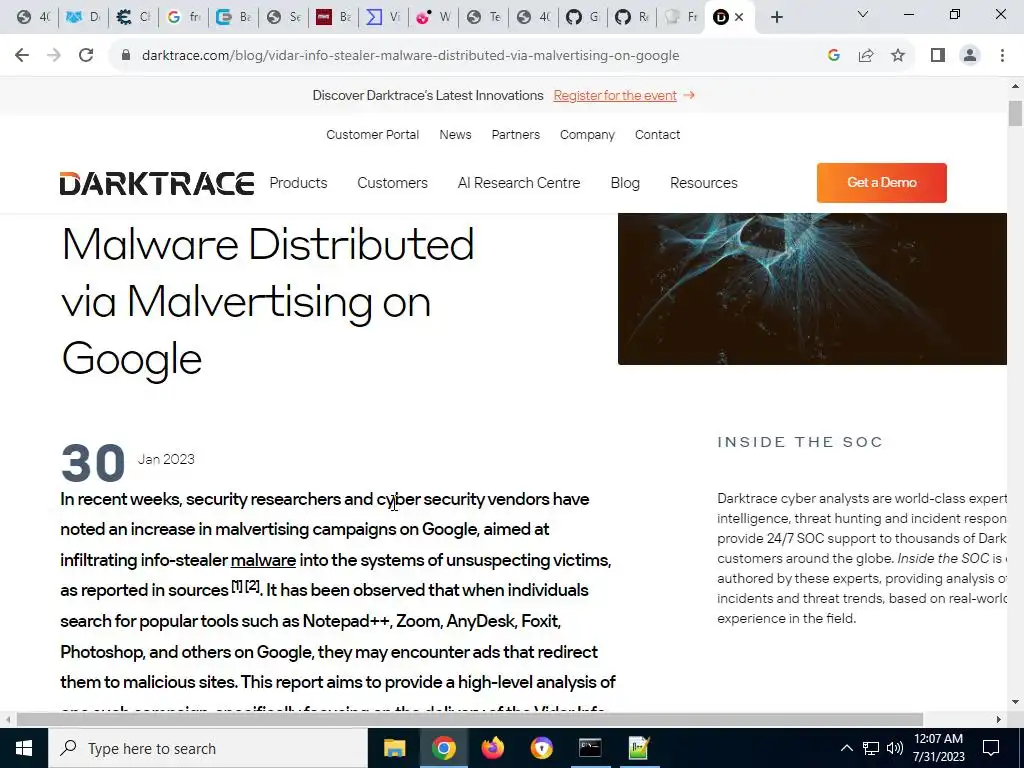Click the scroll right arrow
Screen dimensions: 1024x768
click(x=999, y=719)
